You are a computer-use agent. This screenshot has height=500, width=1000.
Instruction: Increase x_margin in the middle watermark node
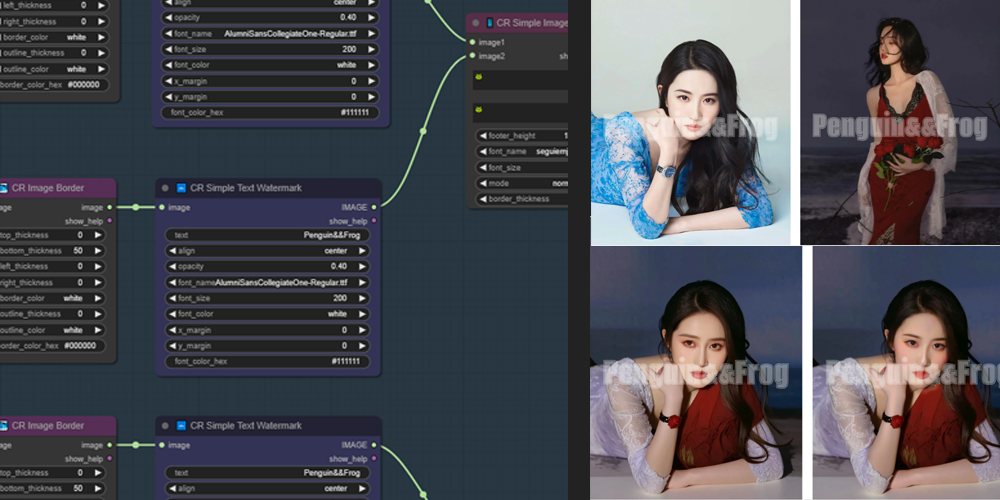click(363, 330)
